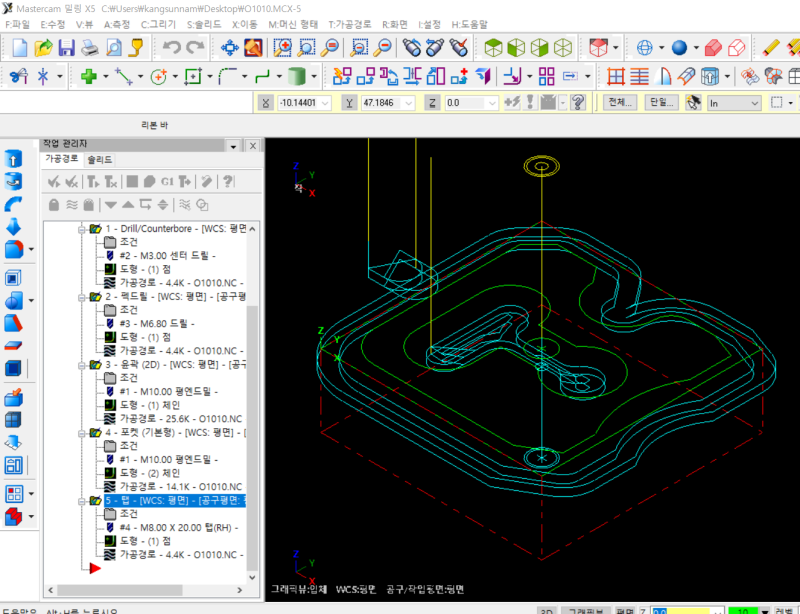Select 조건 under operation 5 - 탭
The height and width of the screenshot is (614, 800).
[128, 513]
